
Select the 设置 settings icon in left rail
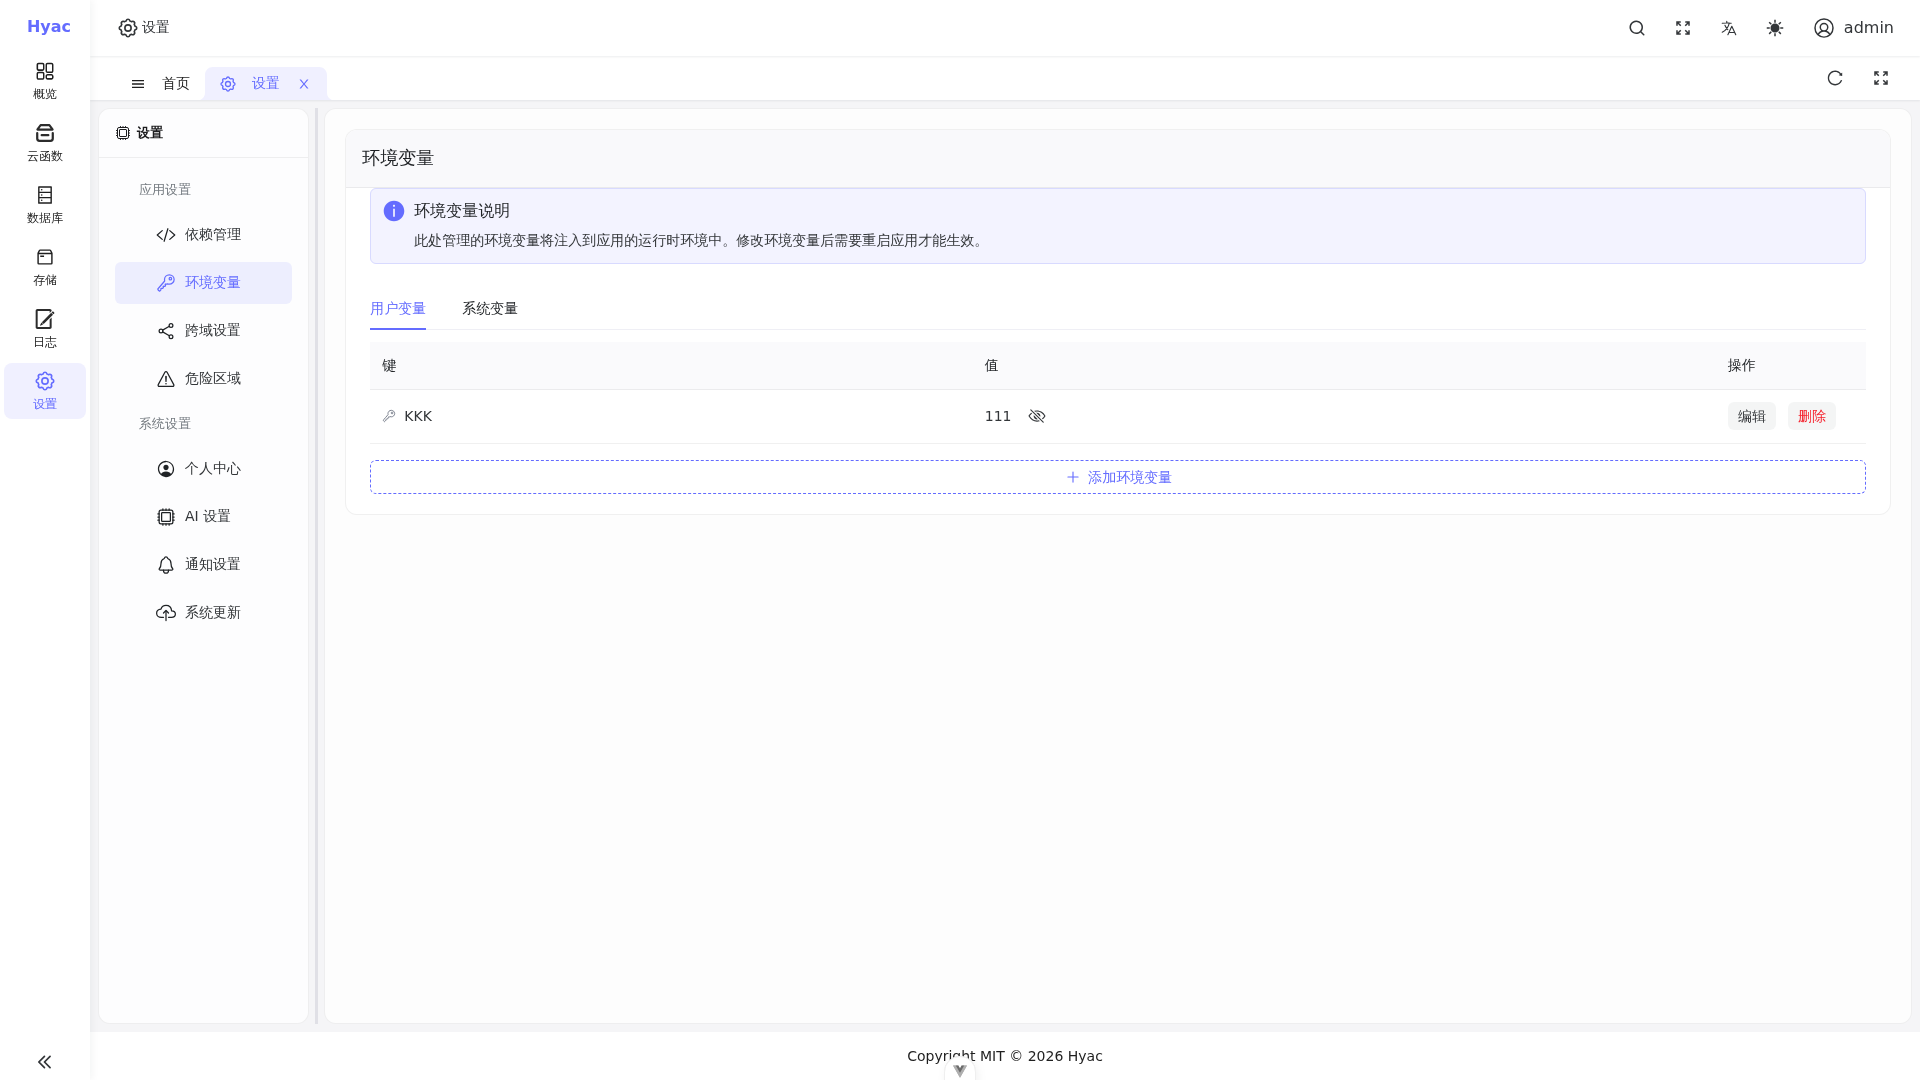point(45,391)
